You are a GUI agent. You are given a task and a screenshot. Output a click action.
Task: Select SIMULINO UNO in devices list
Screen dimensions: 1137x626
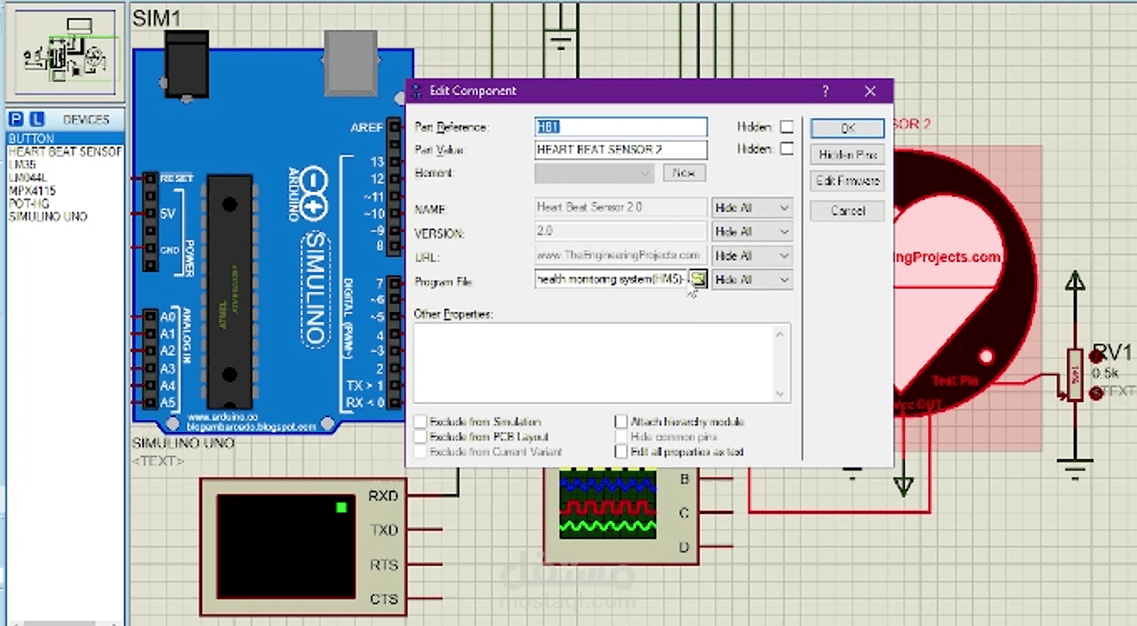(48, 217)
